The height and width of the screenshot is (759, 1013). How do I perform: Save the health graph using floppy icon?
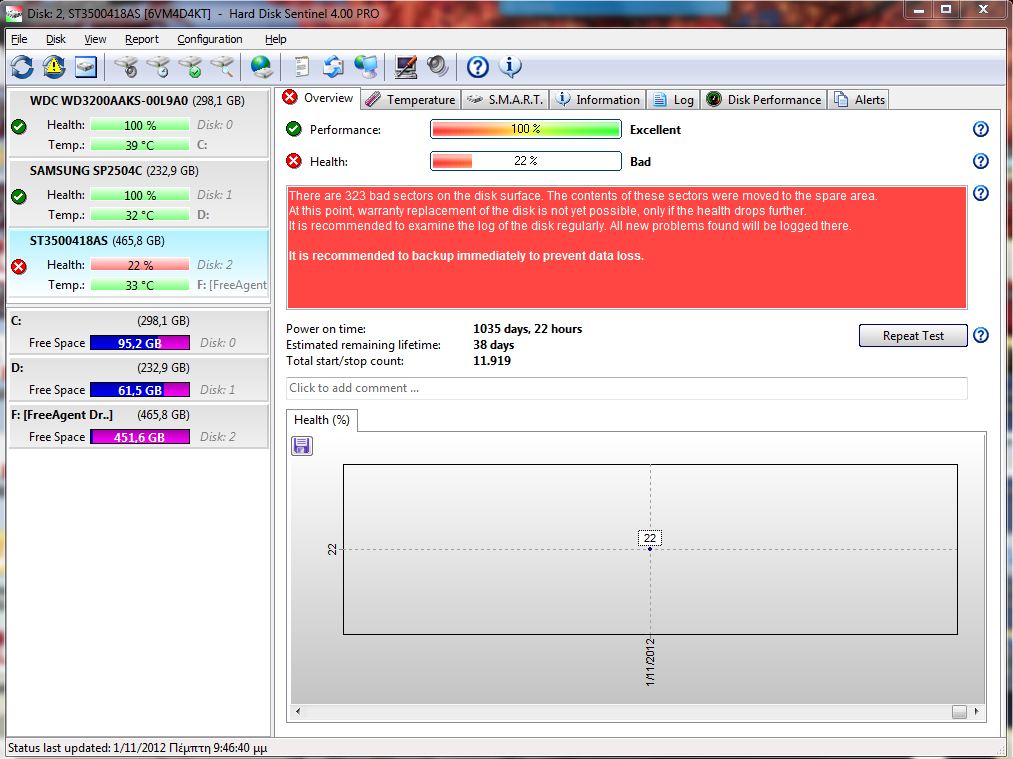[302, 446]
